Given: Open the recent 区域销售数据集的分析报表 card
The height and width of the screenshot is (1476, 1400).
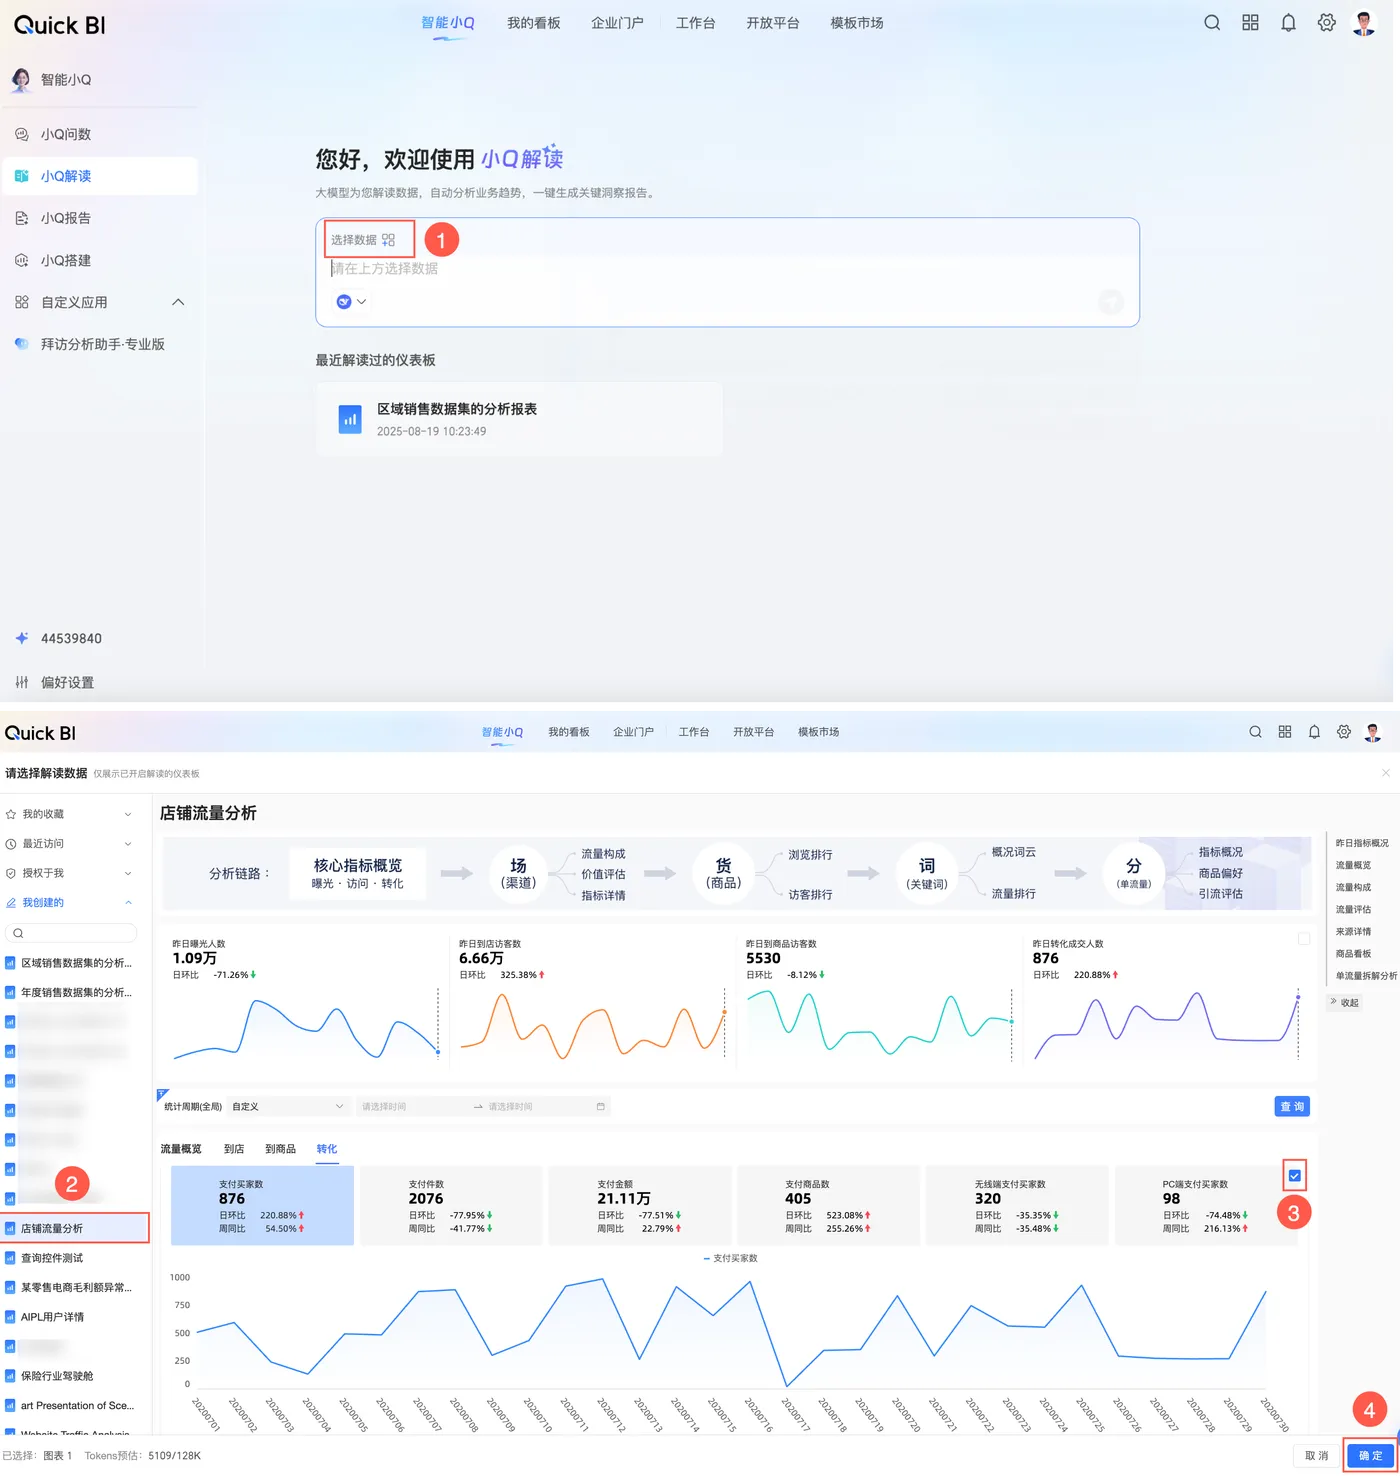Looking at the screenshot, I should coord(519,419).
